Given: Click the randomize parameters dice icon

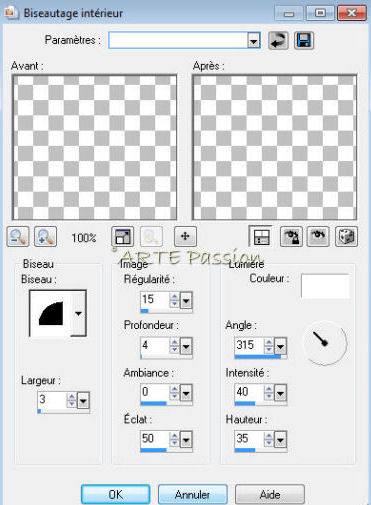Looking at the screenshot, I should pos(346,237).
